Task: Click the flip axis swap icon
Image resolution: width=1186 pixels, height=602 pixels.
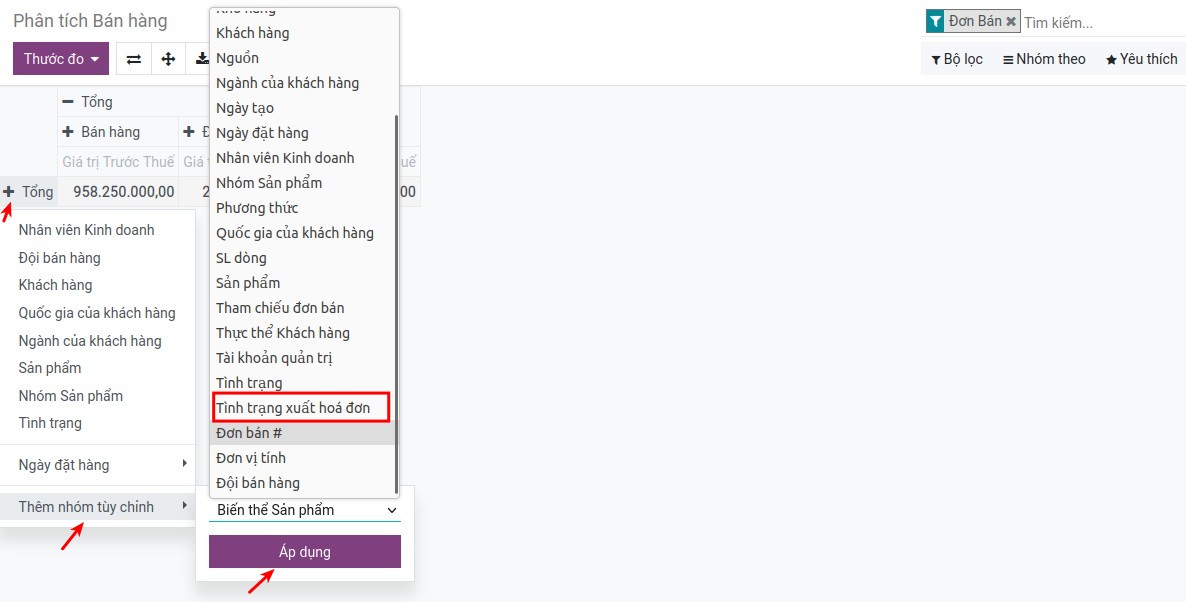Action: click(134, 59)
